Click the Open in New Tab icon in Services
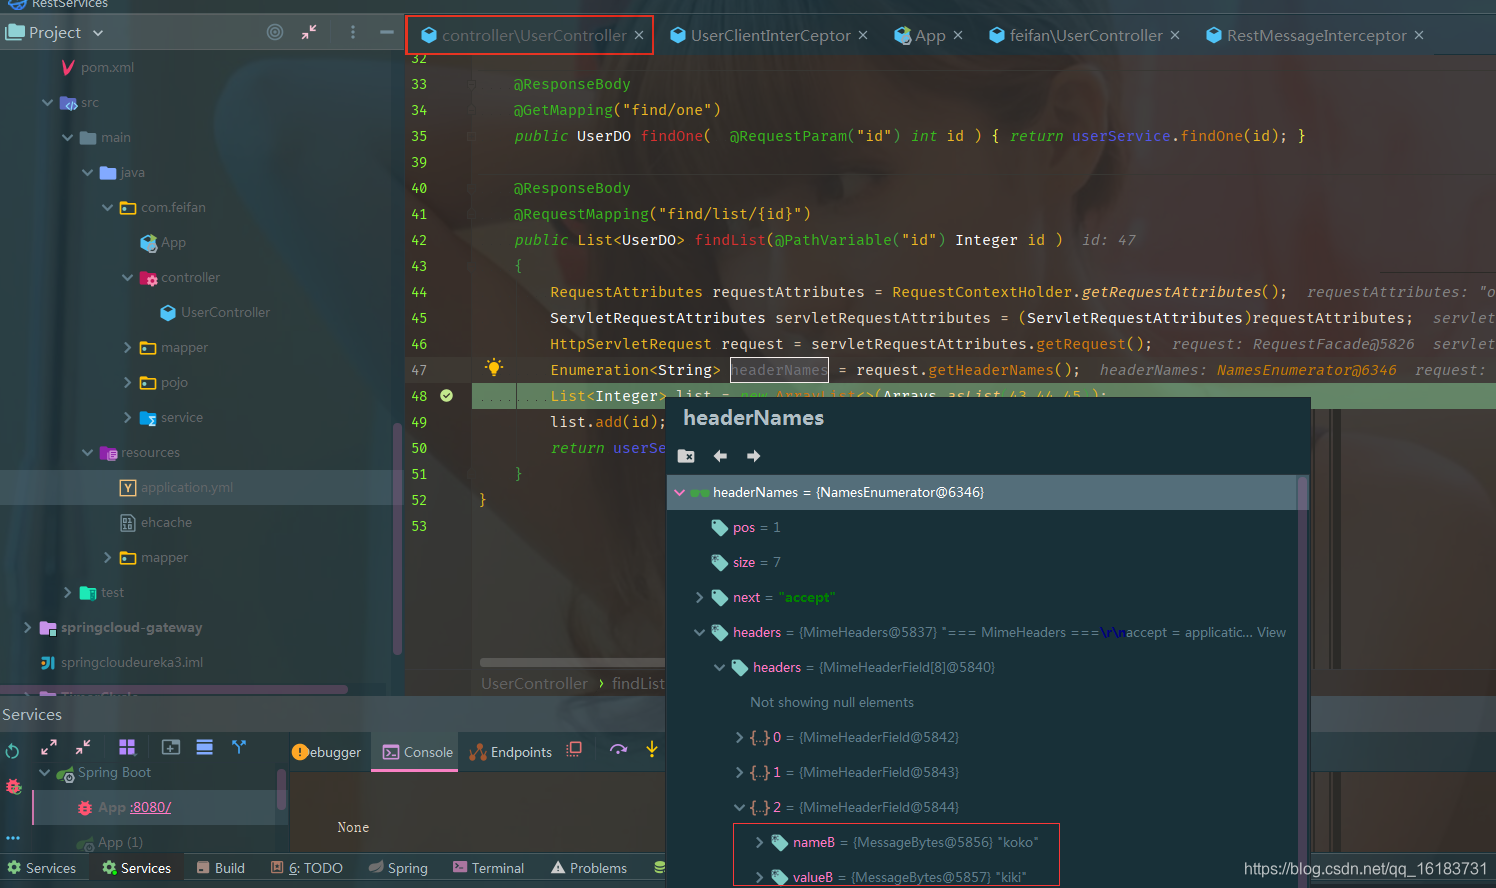Viewport: 1496px width, 888px height. pos(171,747)
